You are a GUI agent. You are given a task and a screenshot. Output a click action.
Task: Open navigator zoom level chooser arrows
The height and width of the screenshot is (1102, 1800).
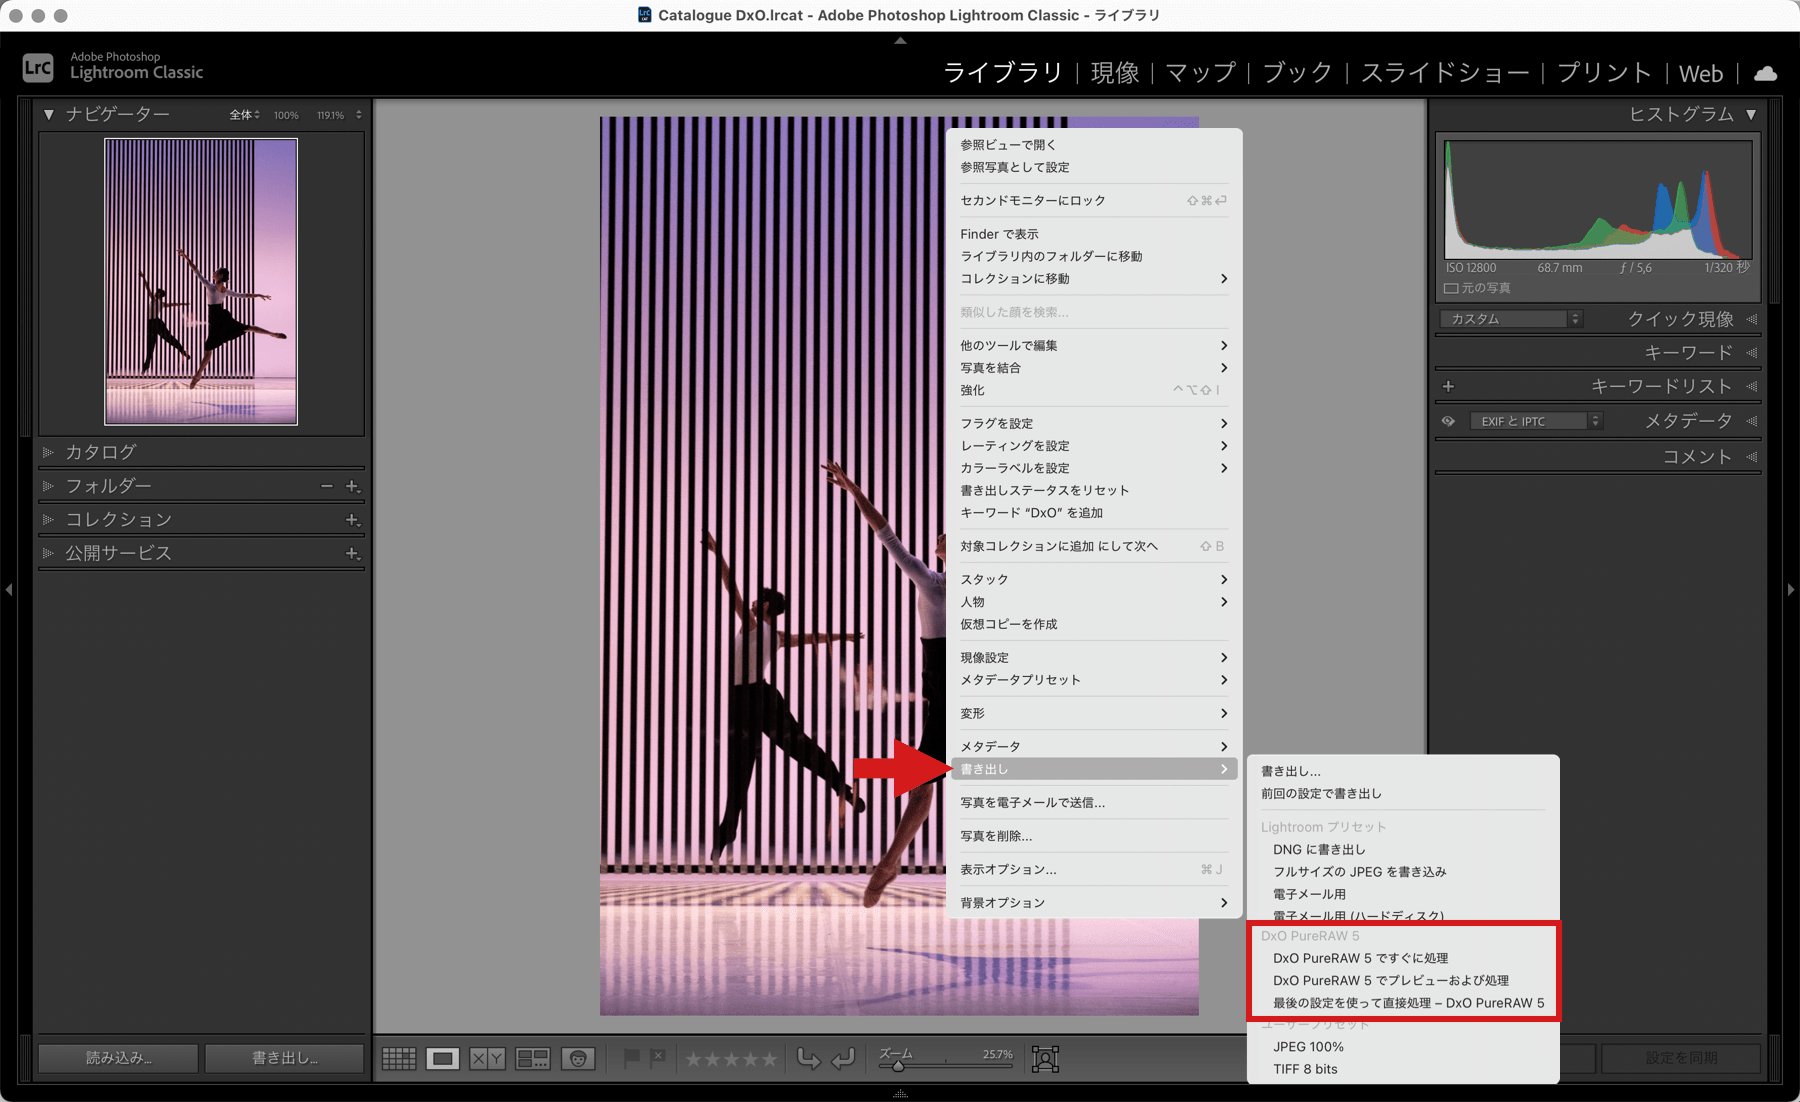[x=359, y=115]
